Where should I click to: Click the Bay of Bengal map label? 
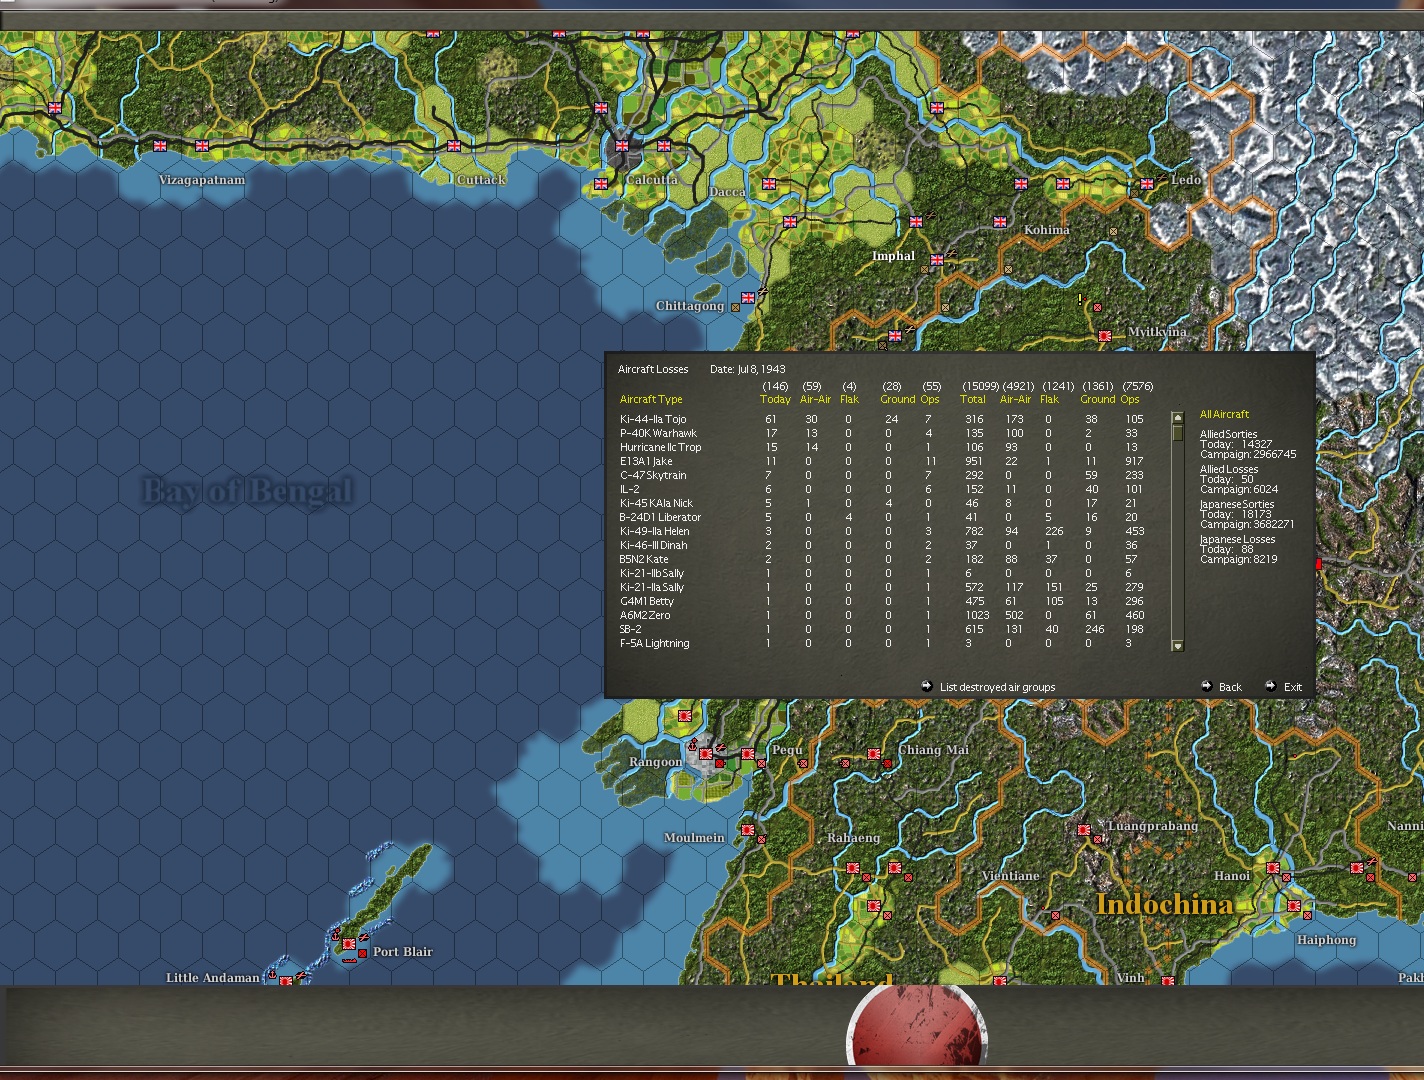[x=247, y=491]
